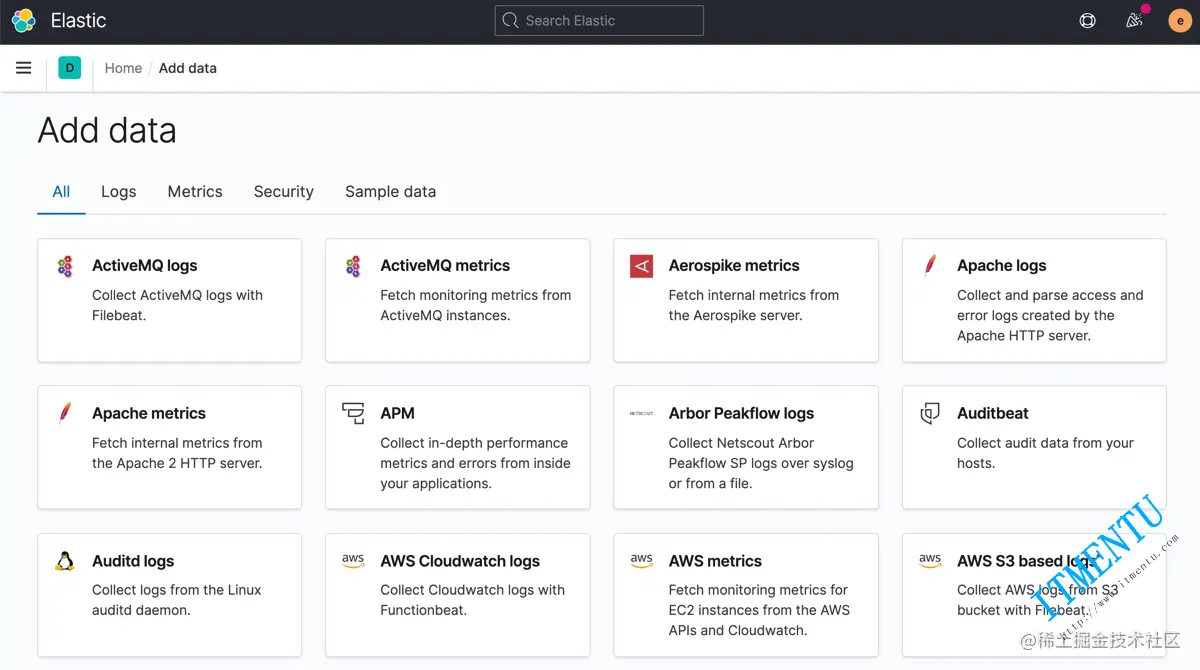The height and width of the screenshot is (670, 1200).
Task: Click 'Fetch internal metrics from the Apache 2' text
Action: (x=177, y=453)
